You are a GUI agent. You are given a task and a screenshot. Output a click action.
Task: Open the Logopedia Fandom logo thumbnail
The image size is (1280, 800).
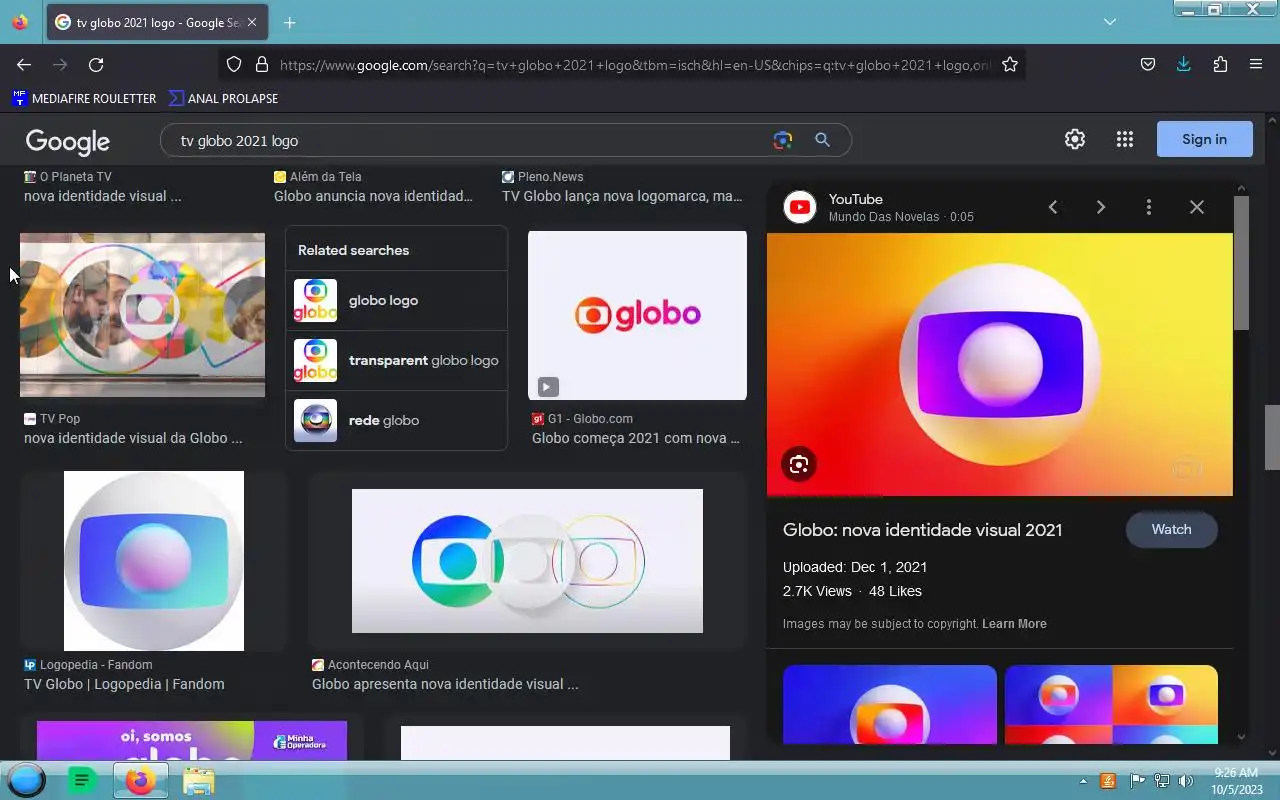(154, 561)
